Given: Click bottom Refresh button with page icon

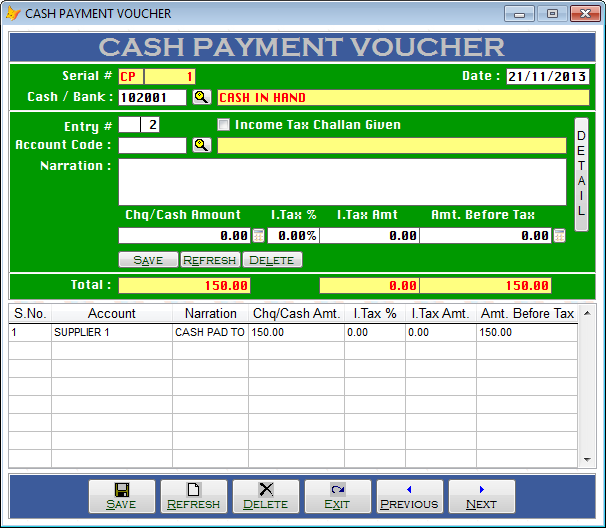Looking at the screenshot, I should tap(194, 496).
